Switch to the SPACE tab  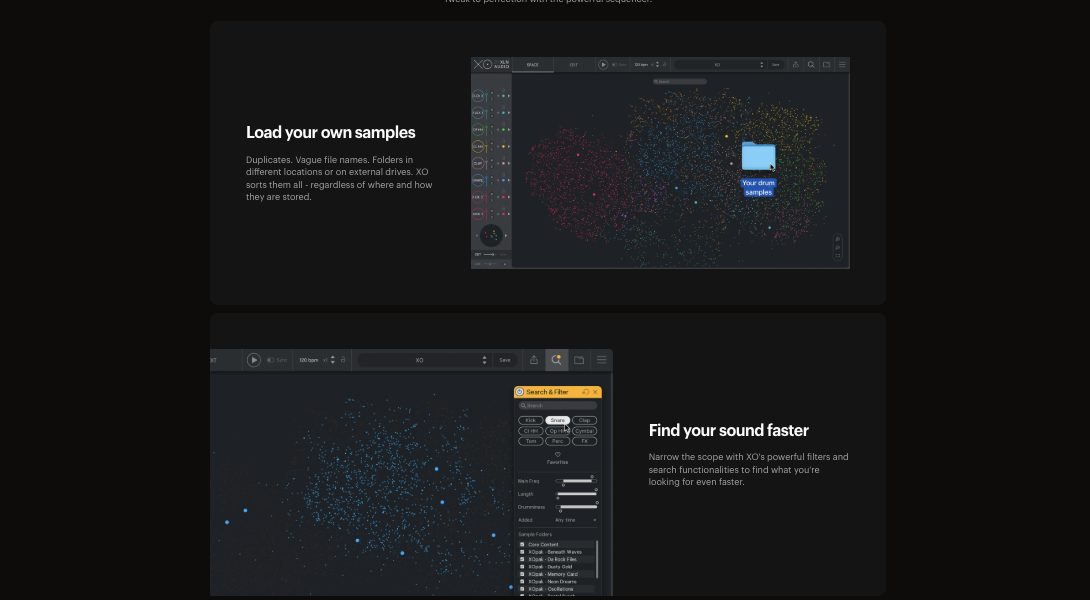[x=532, y=65]
